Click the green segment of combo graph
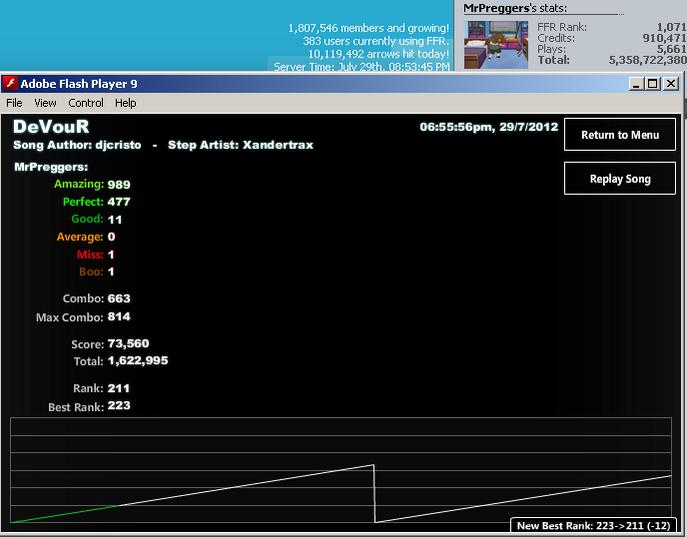687x537 pixels. (64, 513)
